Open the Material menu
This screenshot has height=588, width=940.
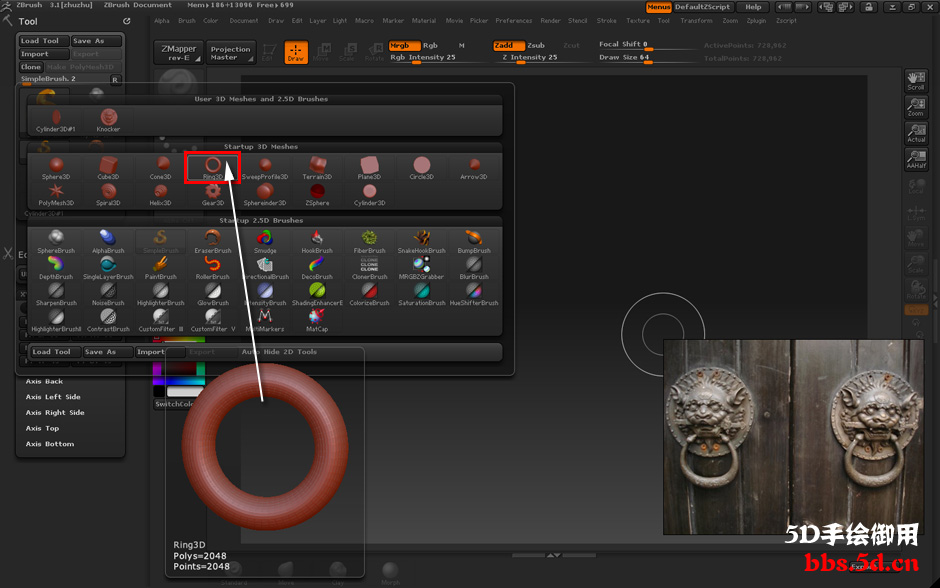(424, 20)
